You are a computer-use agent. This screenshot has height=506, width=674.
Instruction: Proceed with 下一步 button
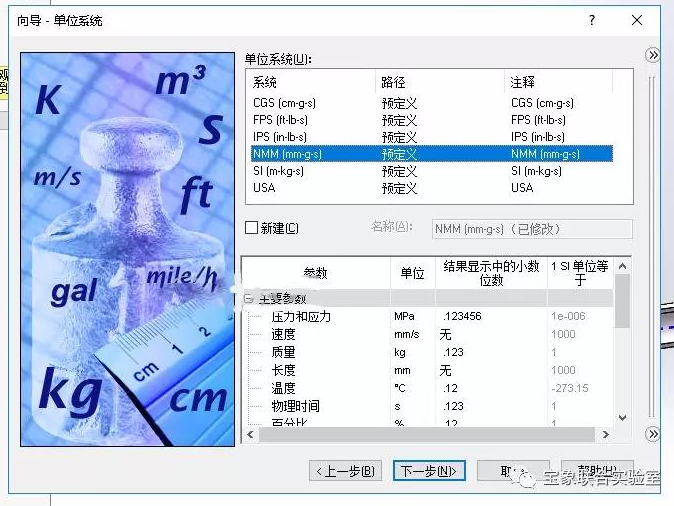pyautogui.click(x=429, y=471)
